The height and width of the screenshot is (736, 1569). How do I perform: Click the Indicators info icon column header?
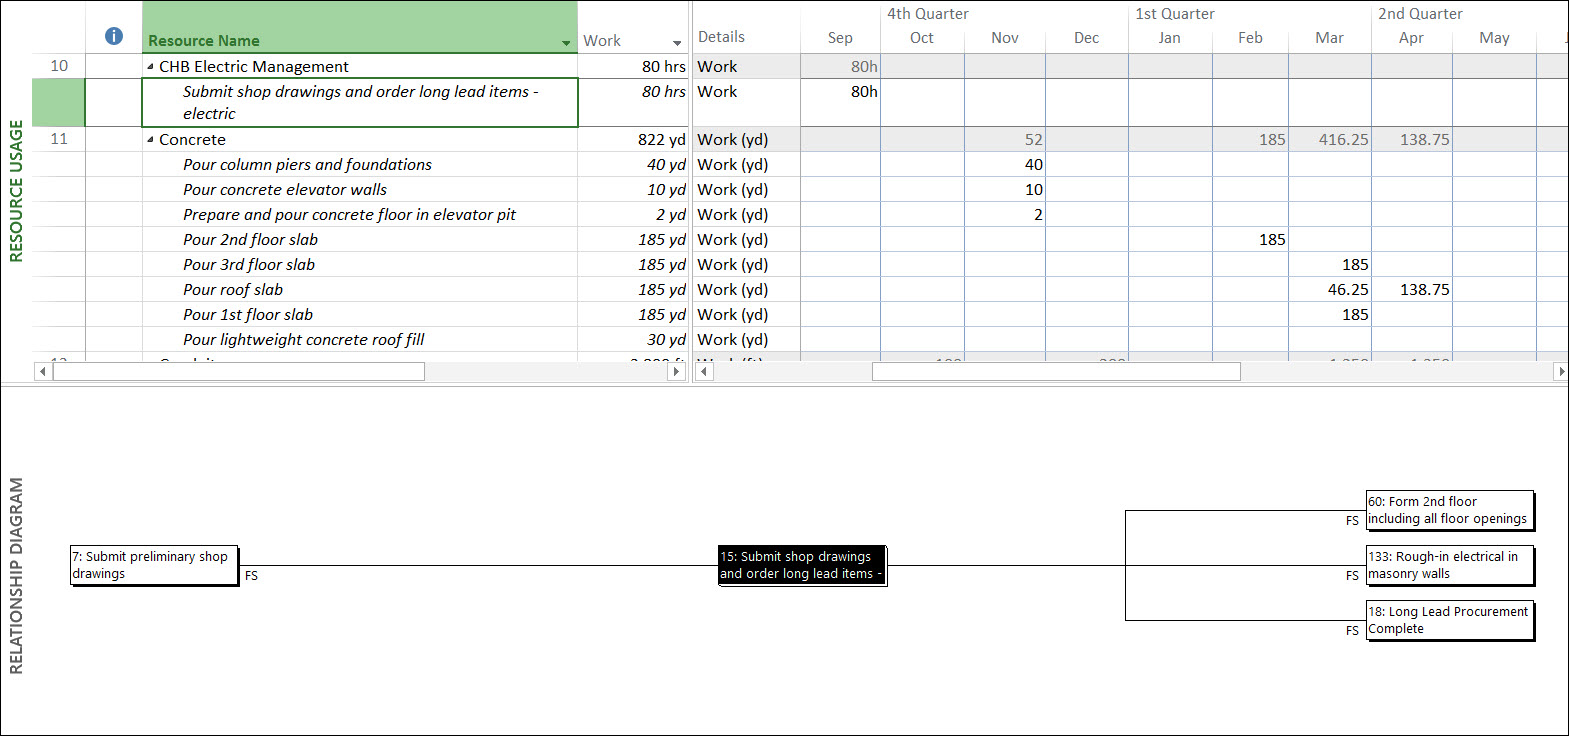coord(114,36)
